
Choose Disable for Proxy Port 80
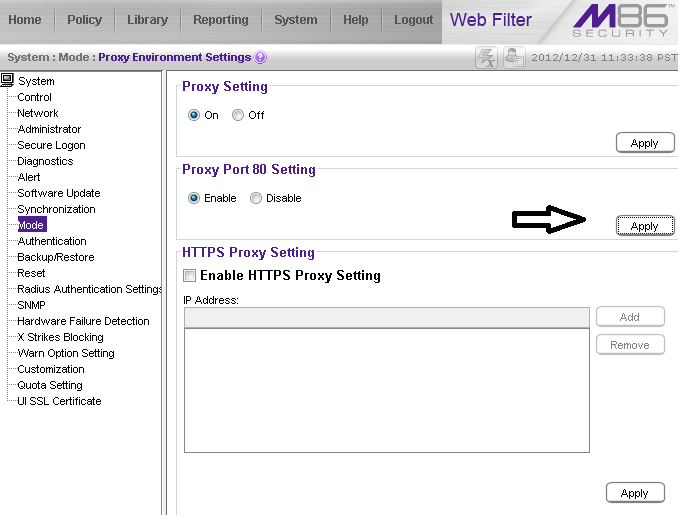point(256,198)
